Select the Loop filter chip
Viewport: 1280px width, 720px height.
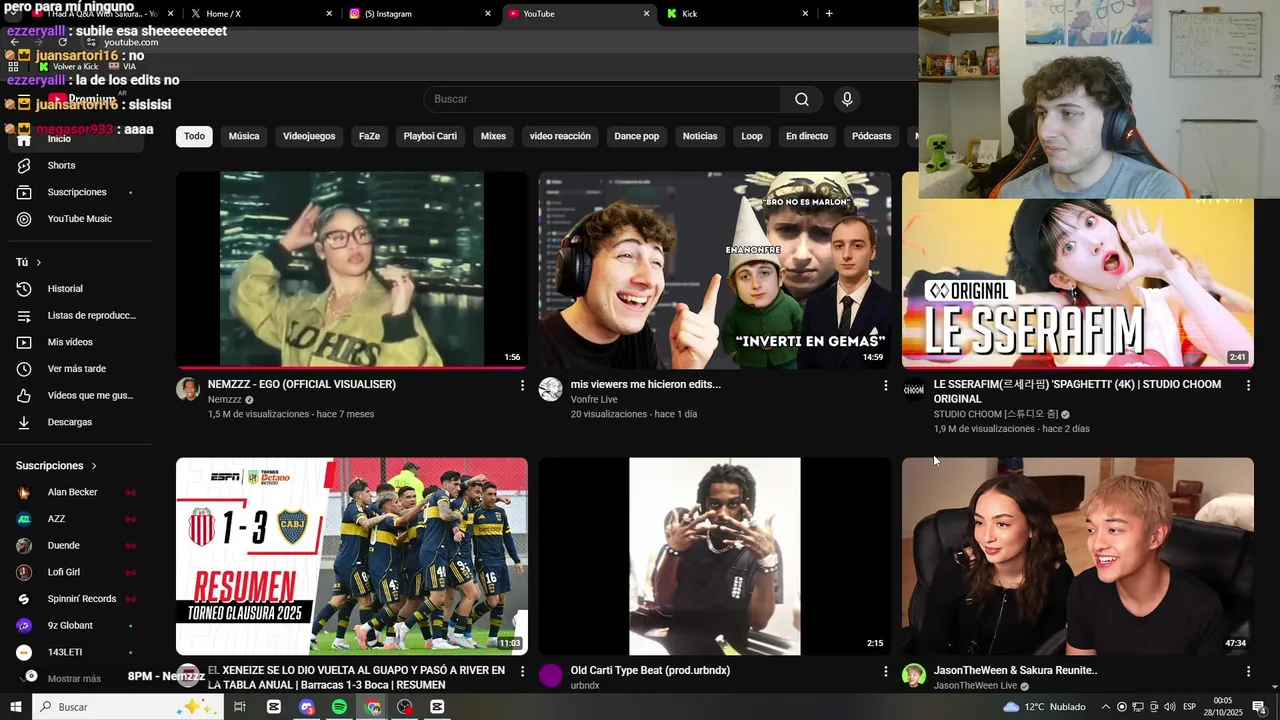pyautogui.click(x=752, y=136)
